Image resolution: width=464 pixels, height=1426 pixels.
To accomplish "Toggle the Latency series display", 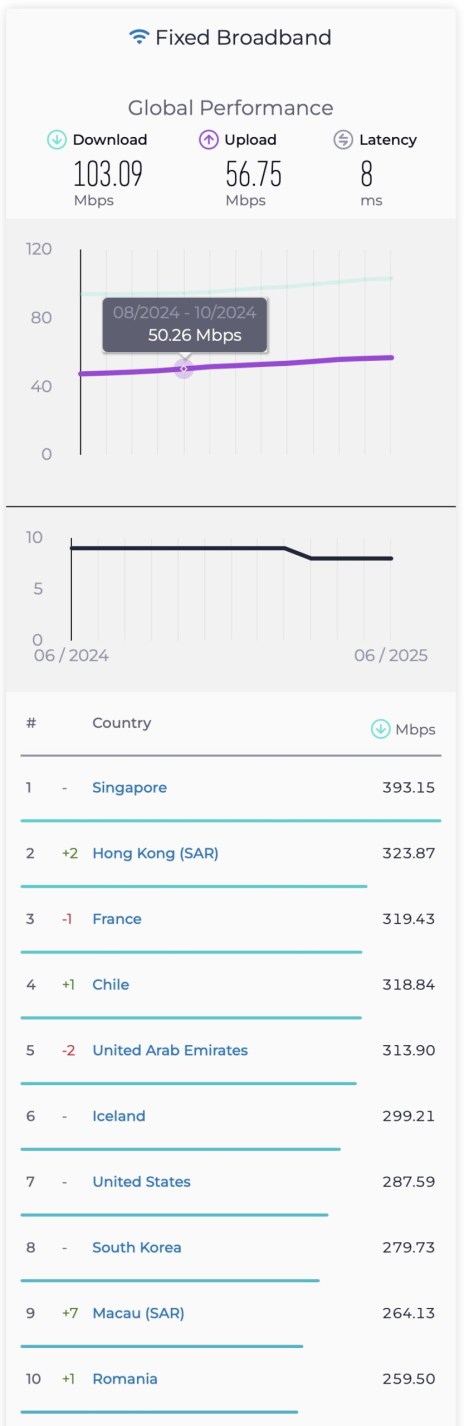I will [x=375, y=140].
